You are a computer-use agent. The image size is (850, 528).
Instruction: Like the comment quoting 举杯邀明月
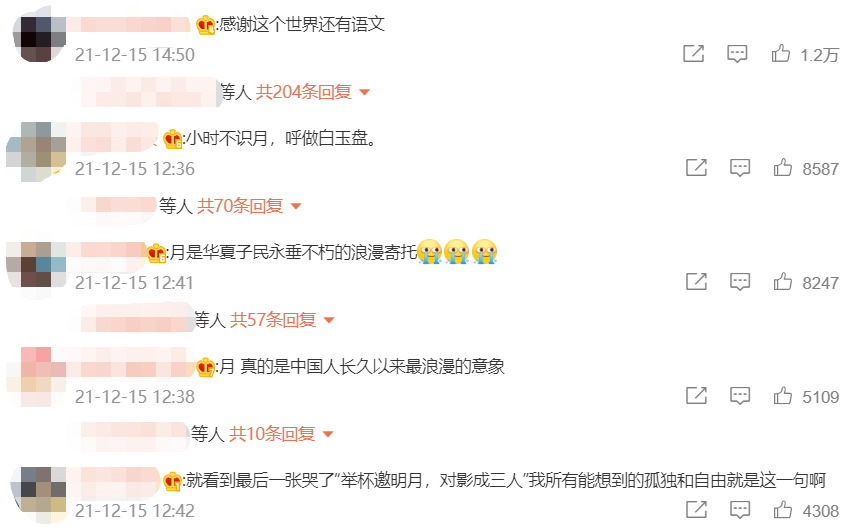pos(783,510)
